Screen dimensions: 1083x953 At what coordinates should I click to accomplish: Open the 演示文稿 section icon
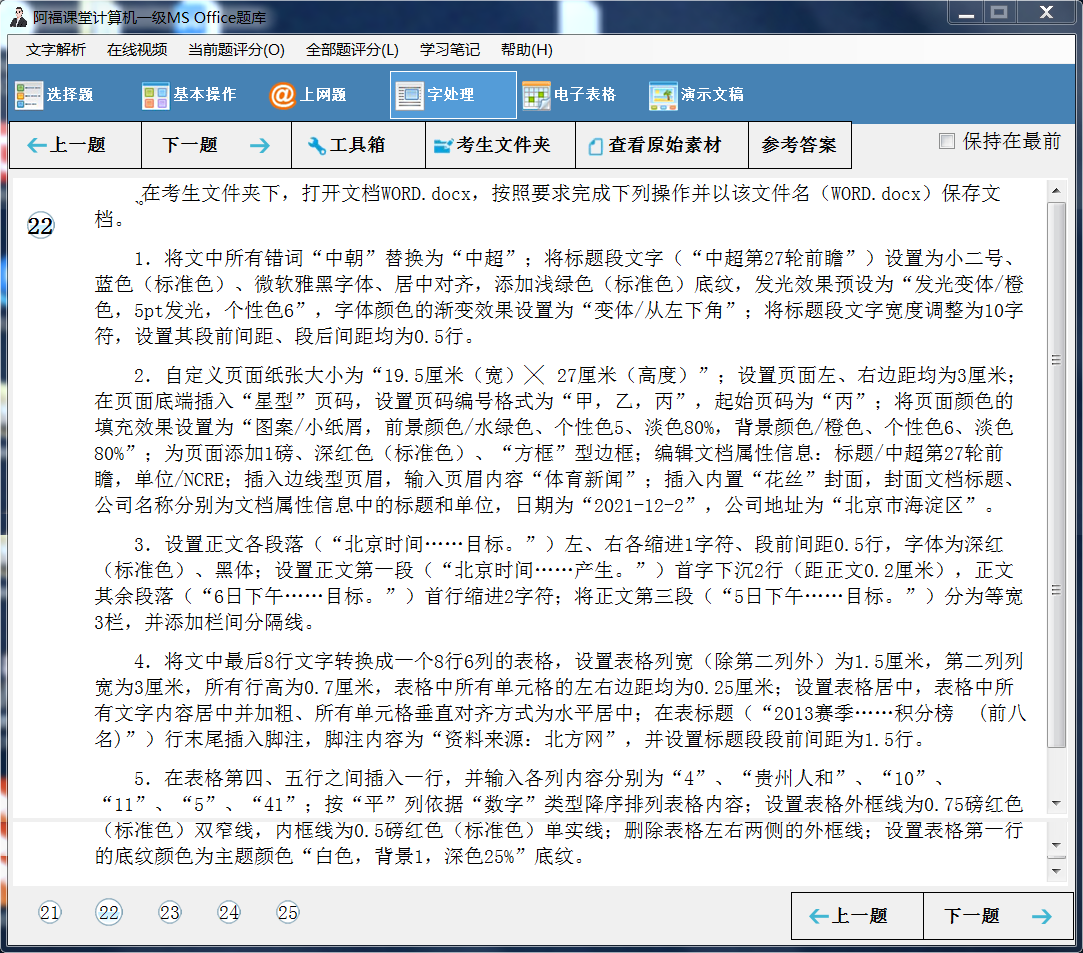[664, 95]
